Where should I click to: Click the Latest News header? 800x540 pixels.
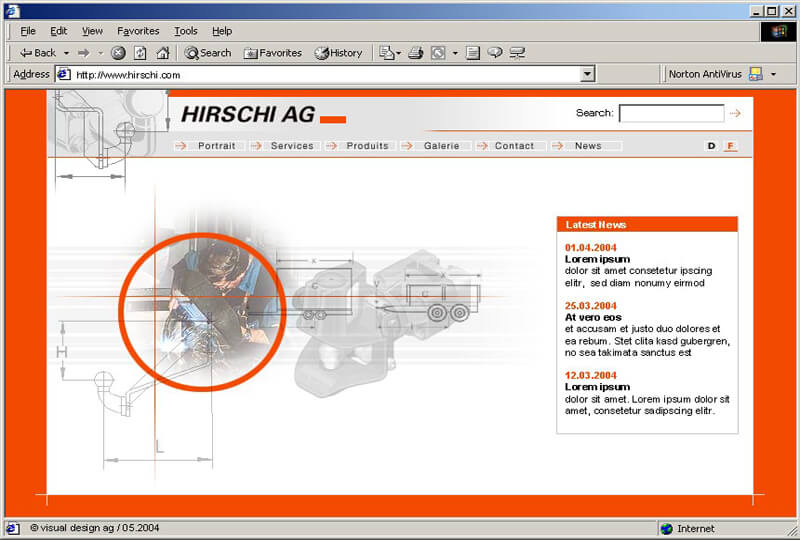click(x=647, y=225)
